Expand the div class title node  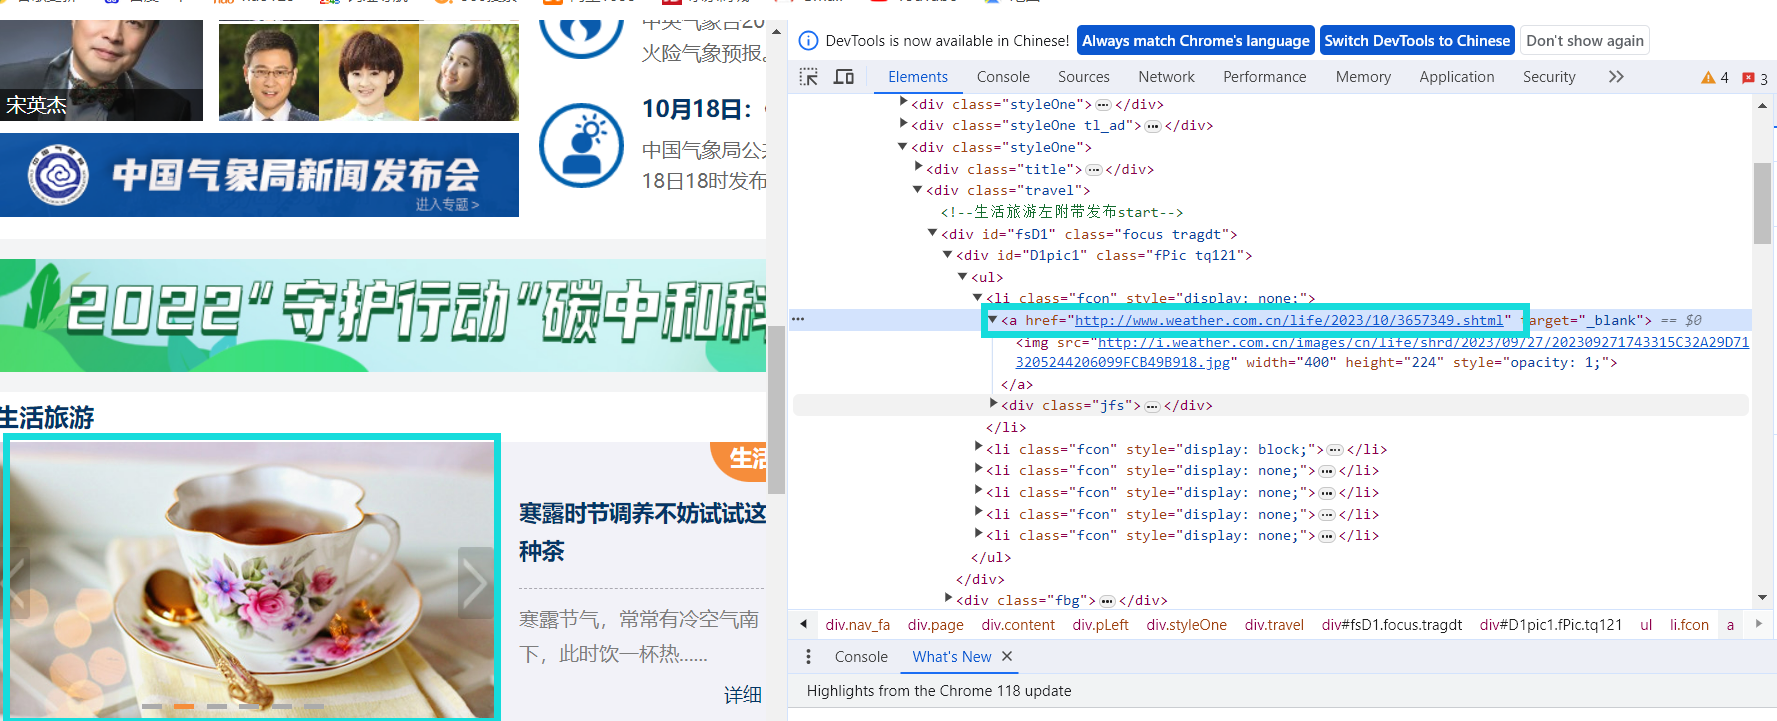(x=919, y=167)
